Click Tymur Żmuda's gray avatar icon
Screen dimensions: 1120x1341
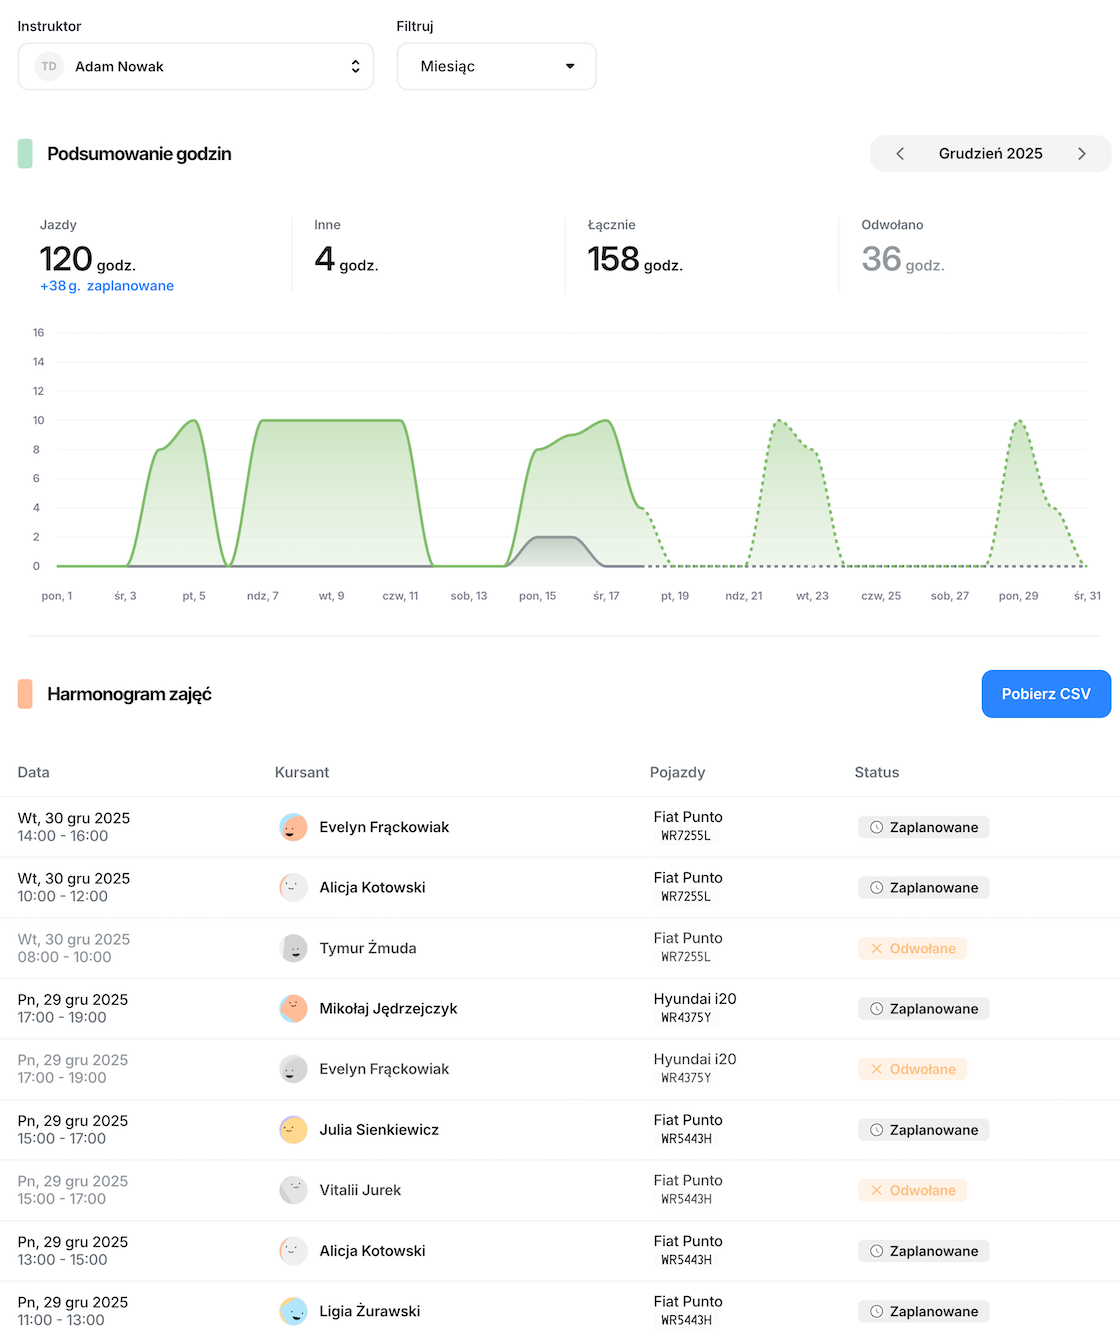[x=293, y=948]
